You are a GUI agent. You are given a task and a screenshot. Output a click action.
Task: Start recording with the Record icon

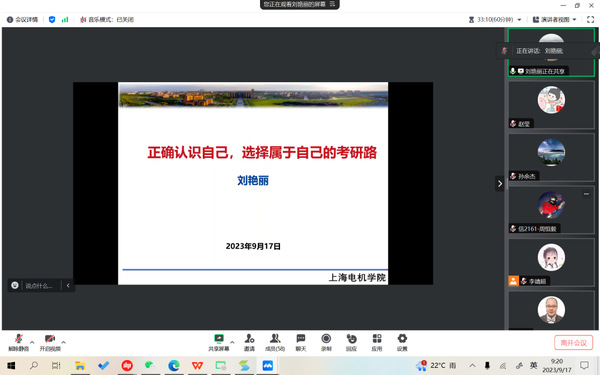[326, 342]
